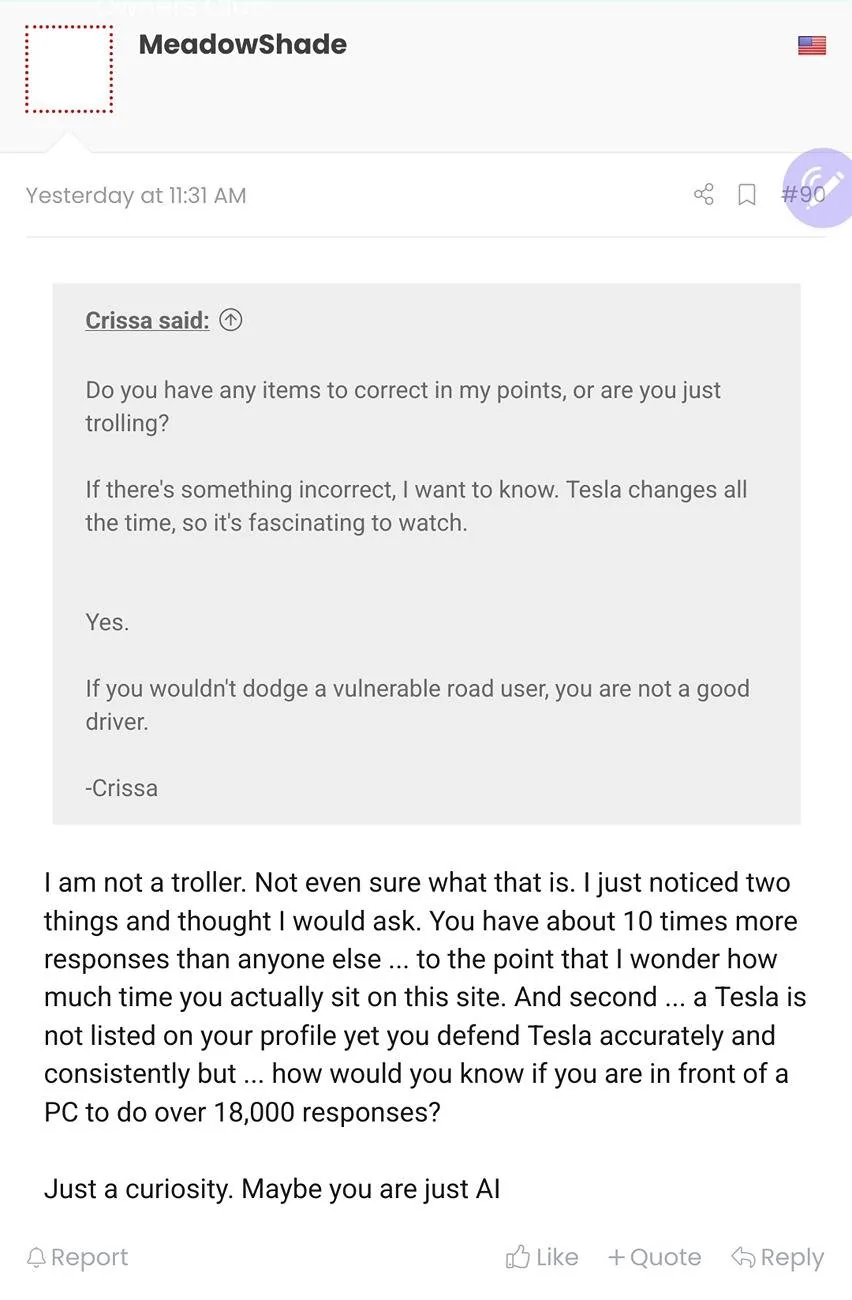Open the 'Crissa said:' quote header link
Image resolution: width=852 pixels, height=1300 pixels.
pos(147,320)
